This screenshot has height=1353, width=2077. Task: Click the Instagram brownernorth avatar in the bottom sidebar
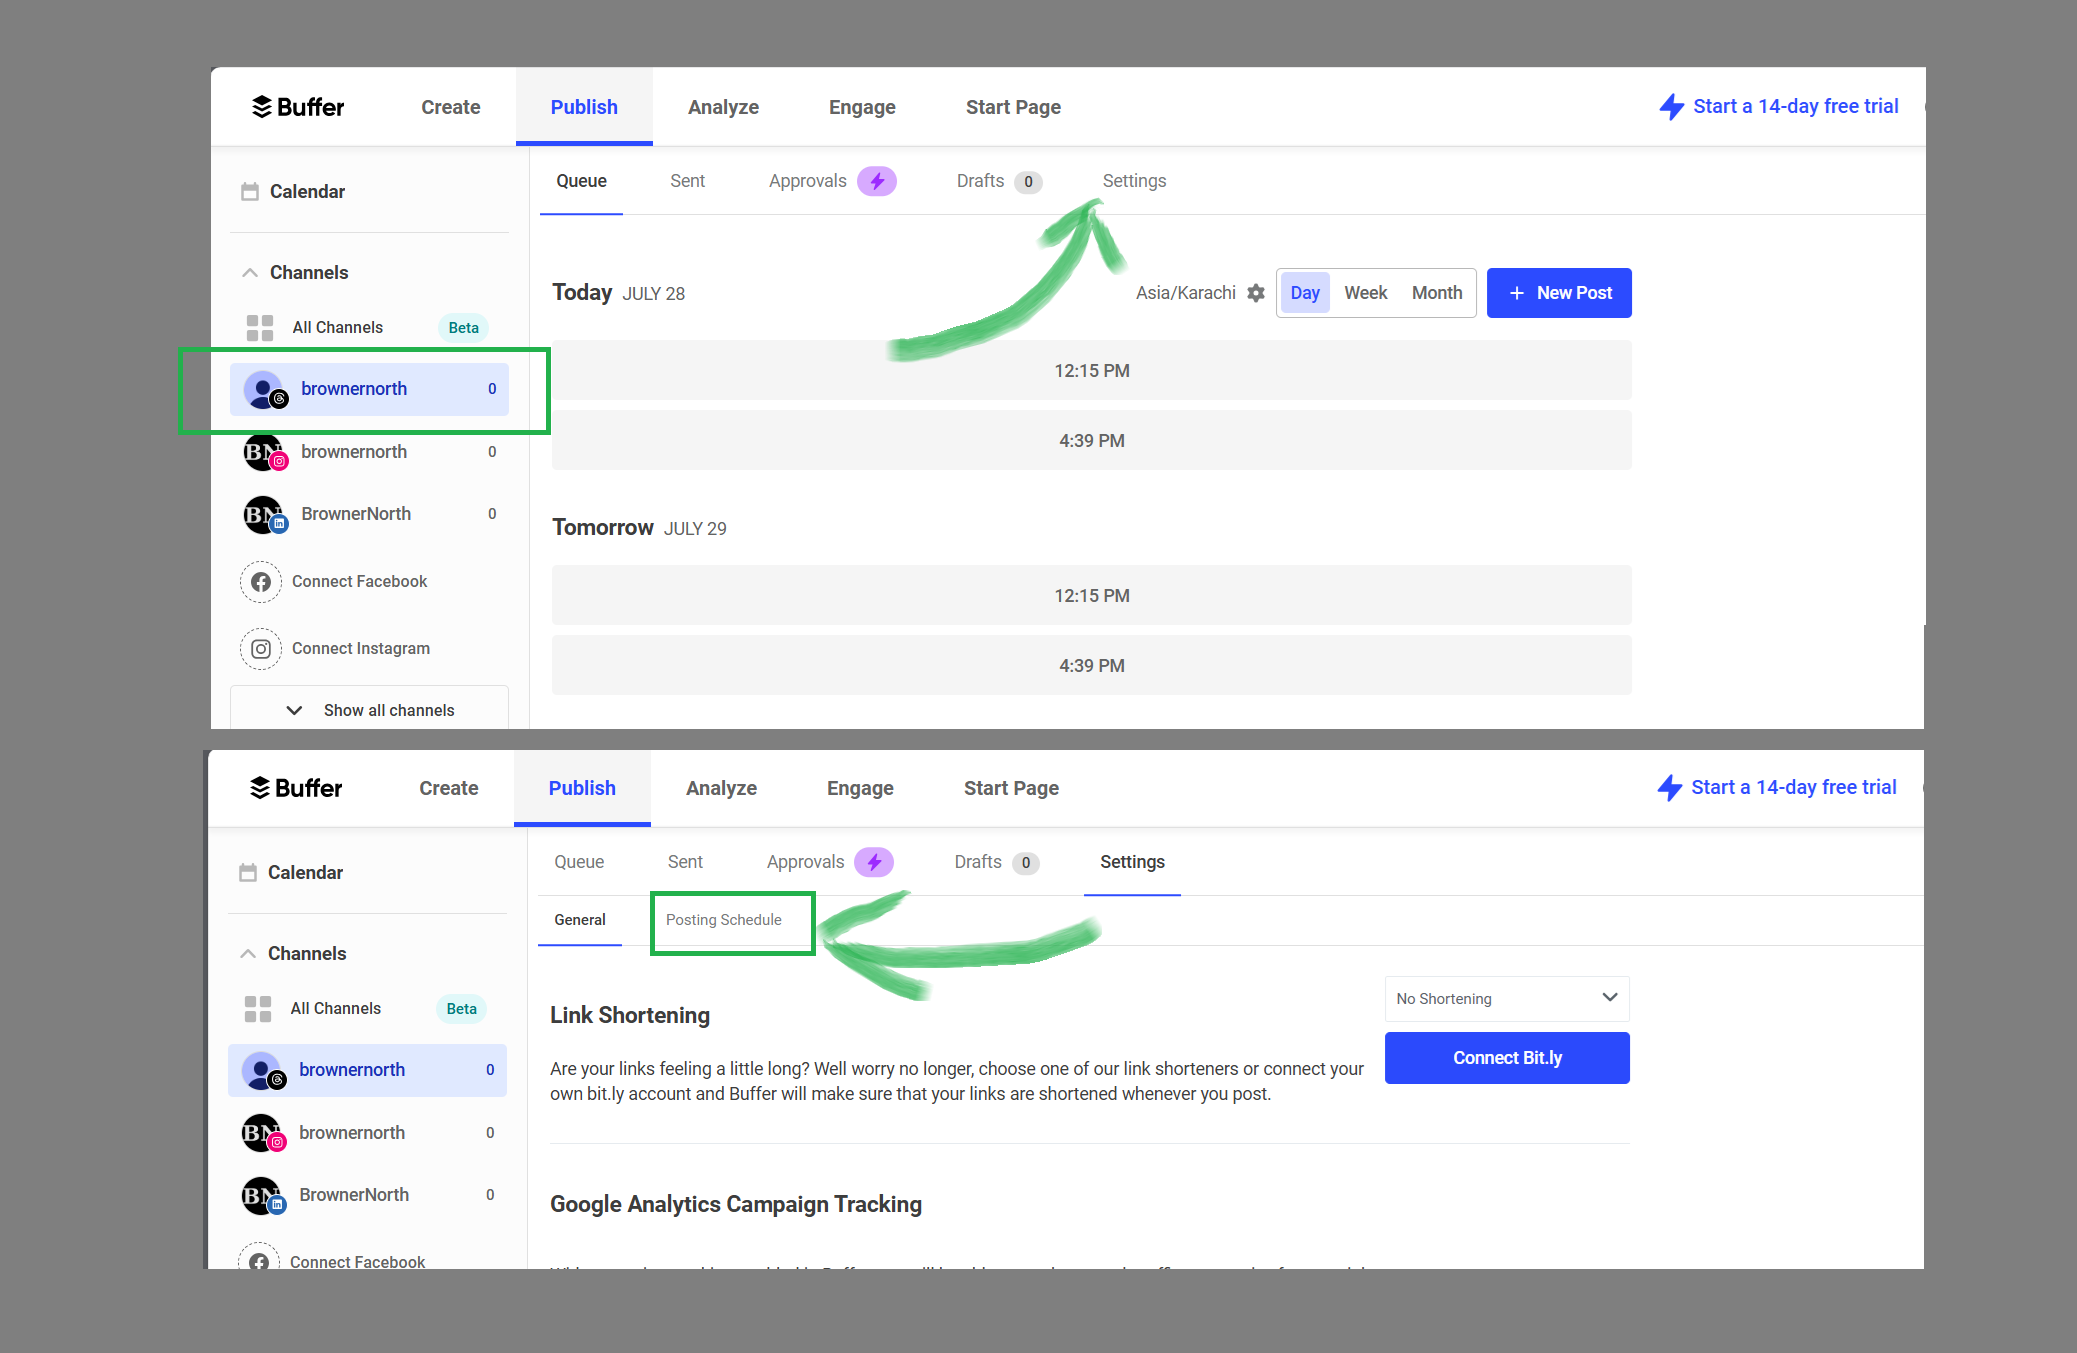click(x=263, y=1134)
